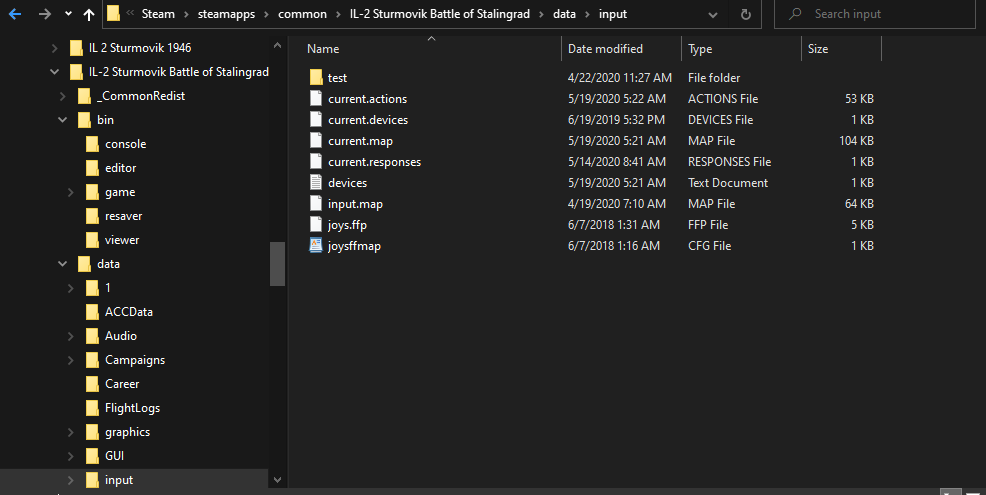This screenshot has height=495, width=986.
Task: Open address bar previous locations dropdown
Action: (712, 14)
